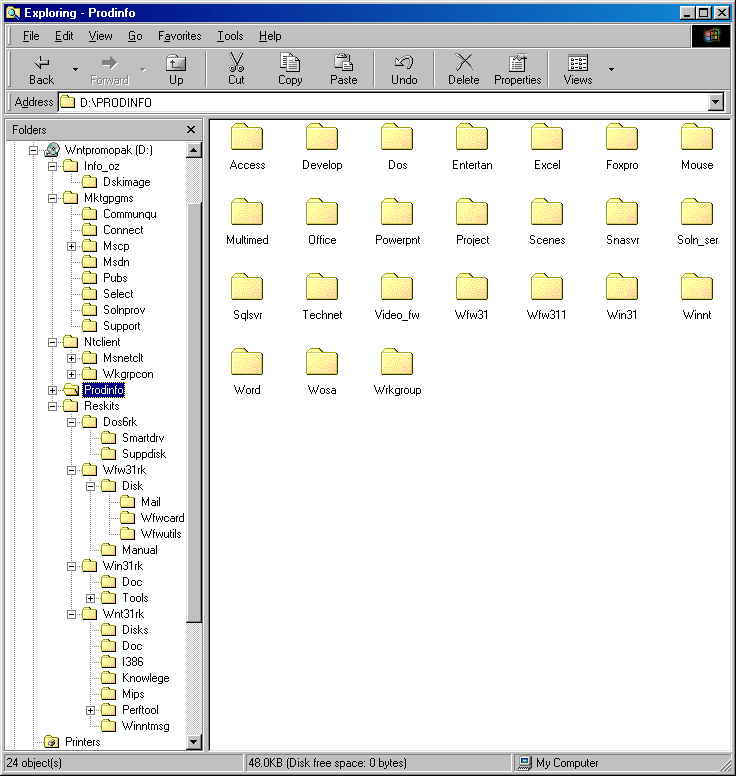Select the Project folder icon
Image resolution: width=736 pixels, height=776 pixels.
point(472,212)
